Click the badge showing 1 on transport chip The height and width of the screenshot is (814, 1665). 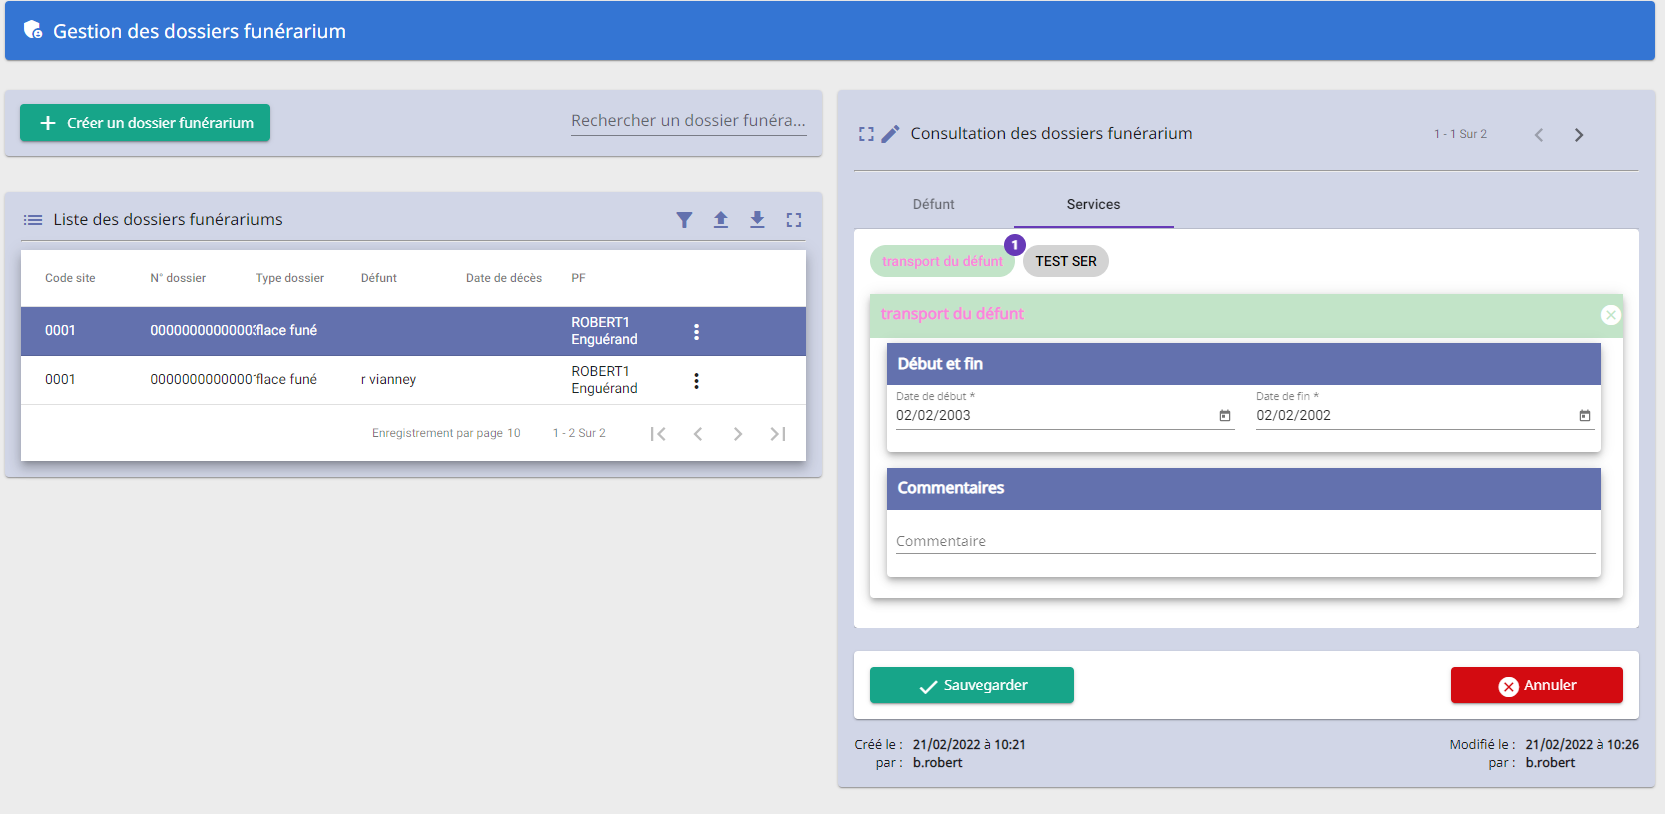(1015, 245)
